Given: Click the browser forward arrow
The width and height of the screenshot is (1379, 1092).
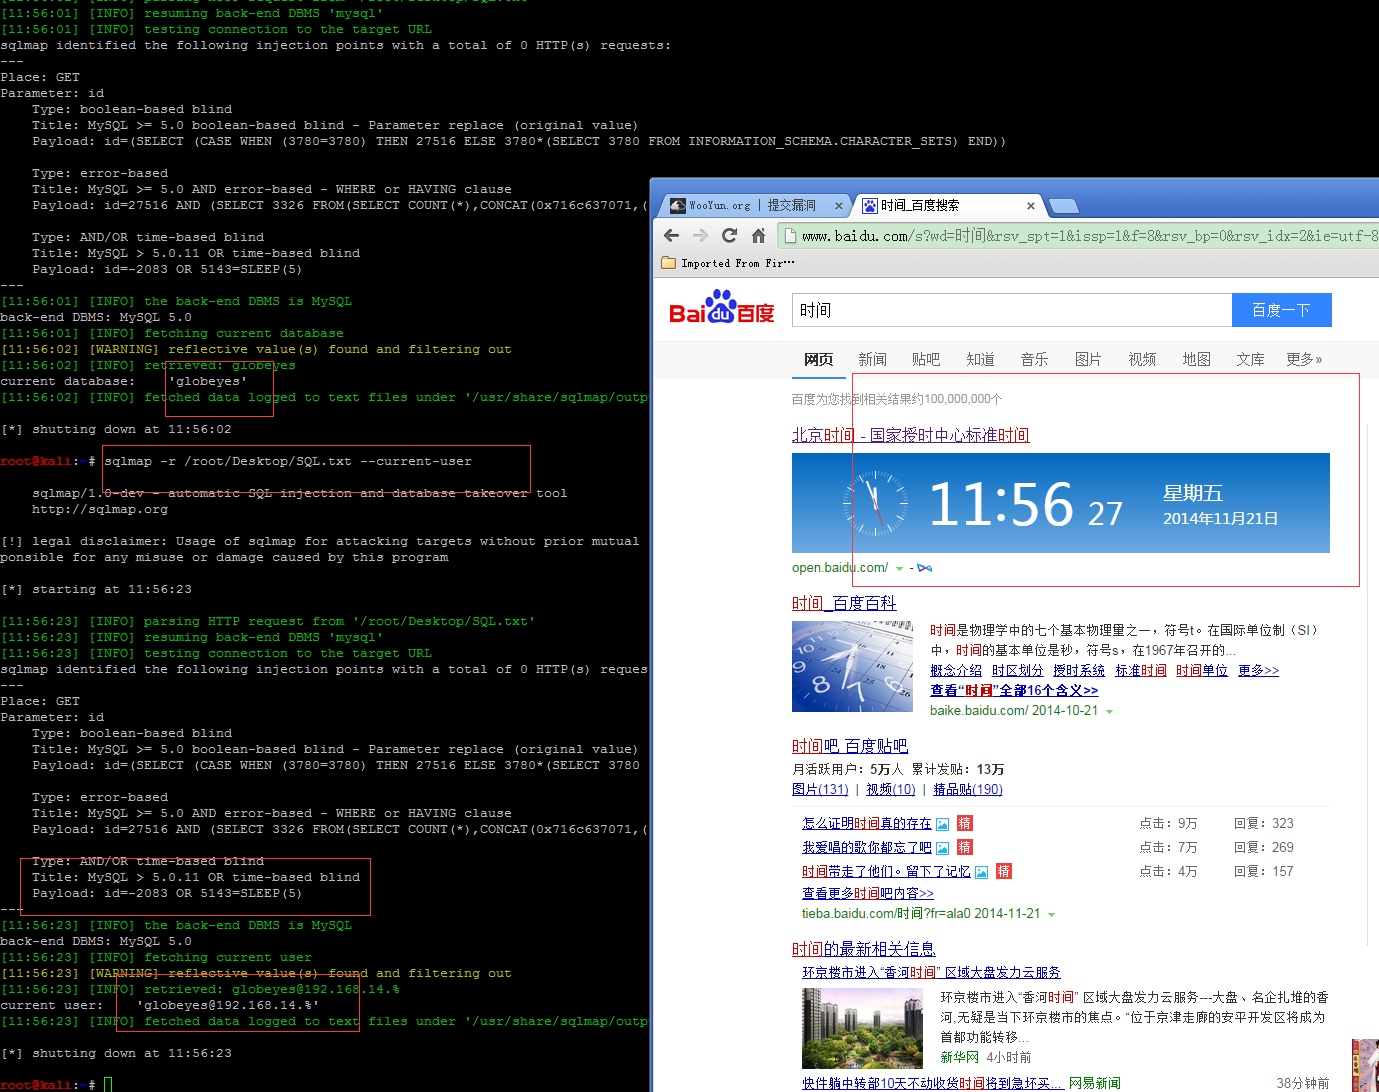Looking at the screenshot, I should [x=700, y=236].
